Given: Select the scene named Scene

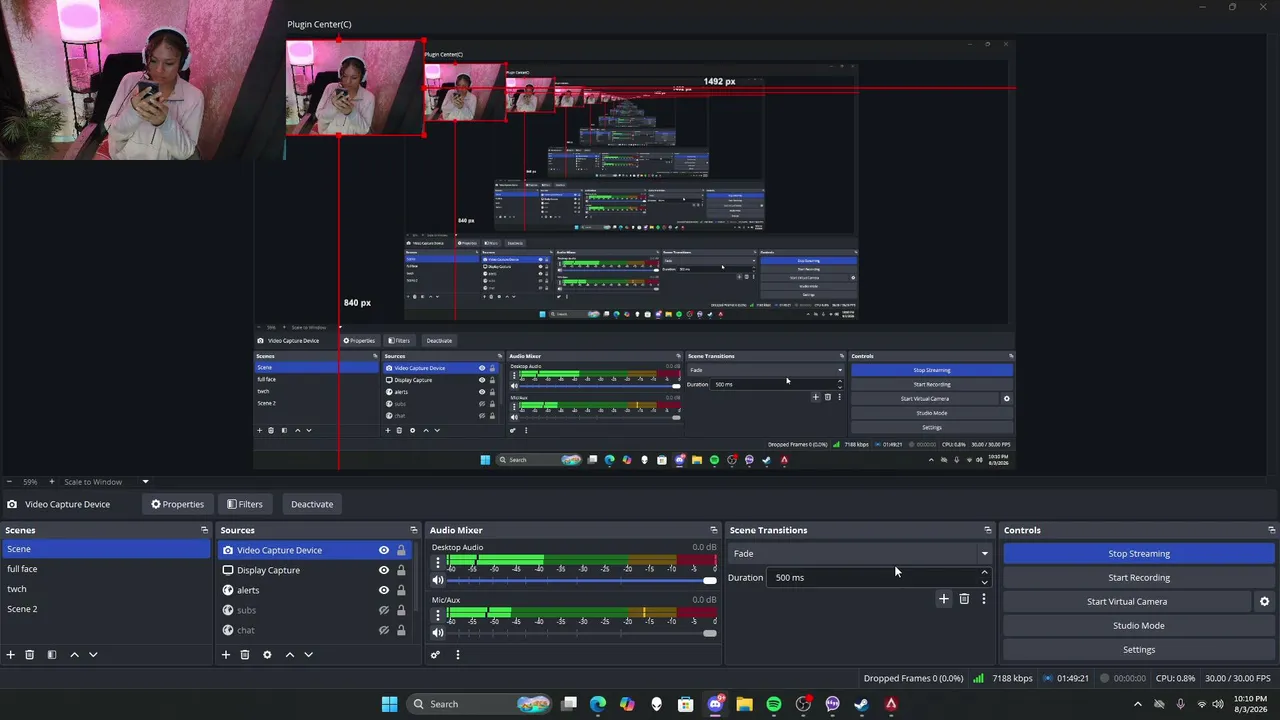Looking at the screenshot, I should (x=105, y=549).
